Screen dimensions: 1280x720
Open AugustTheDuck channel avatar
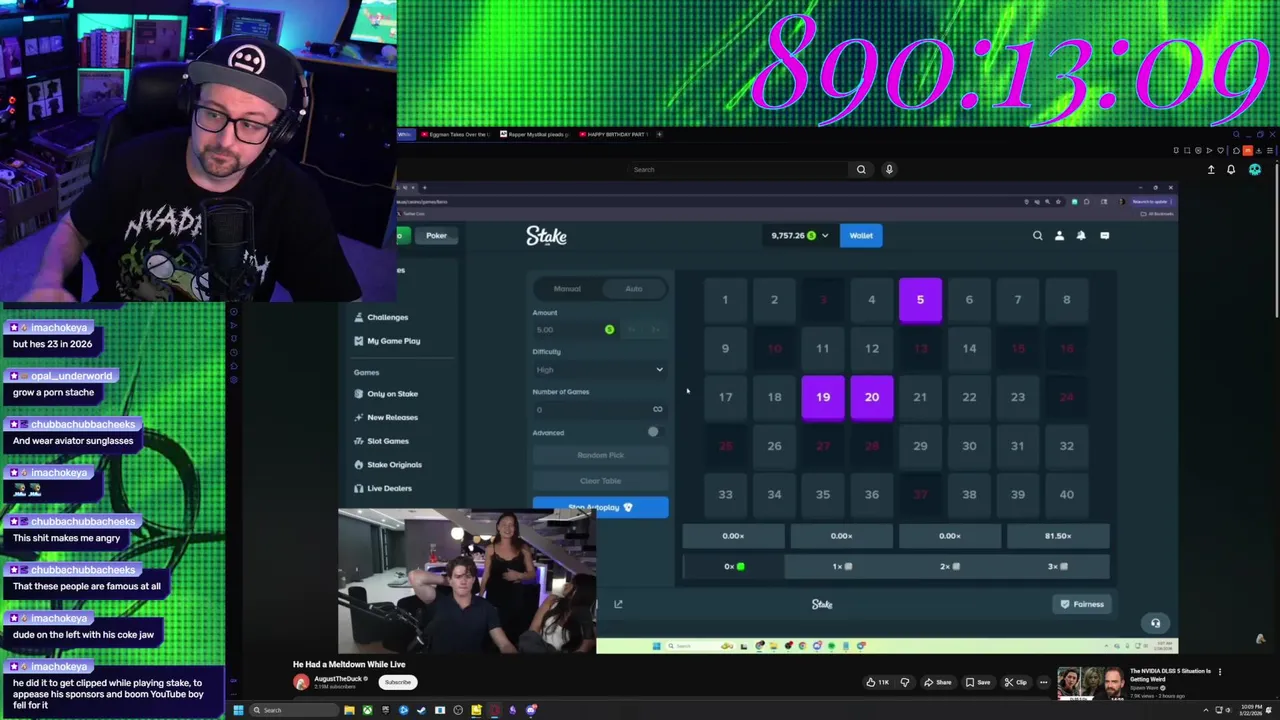301,682
